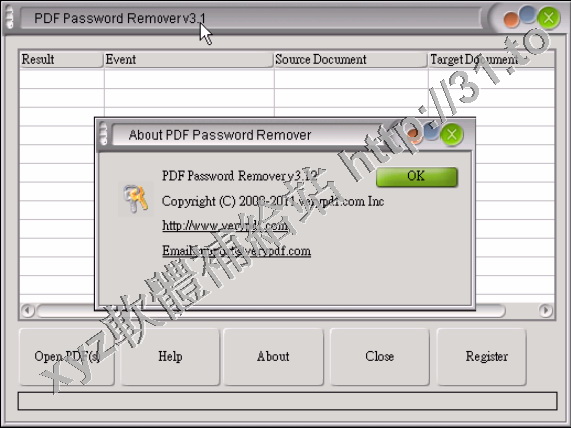Click the grip handle left of About title

point(103,133)
